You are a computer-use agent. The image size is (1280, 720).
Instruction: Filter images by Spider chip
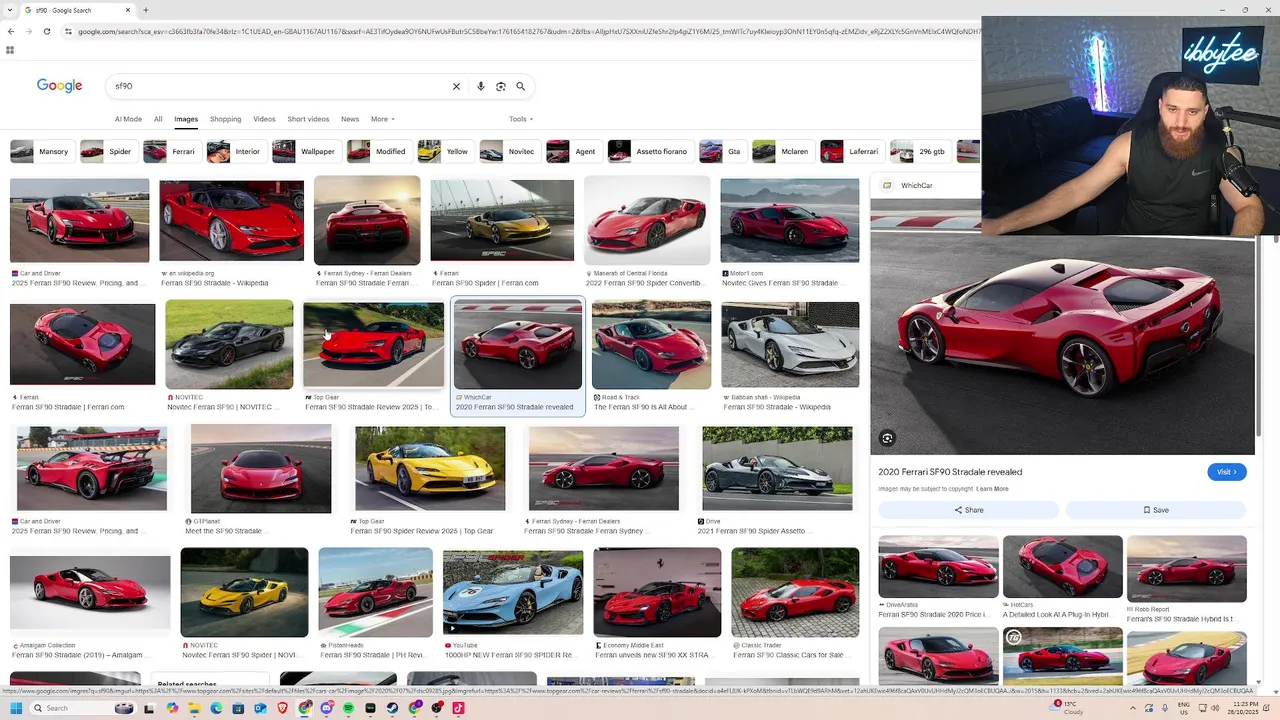[x=107, y=151]
